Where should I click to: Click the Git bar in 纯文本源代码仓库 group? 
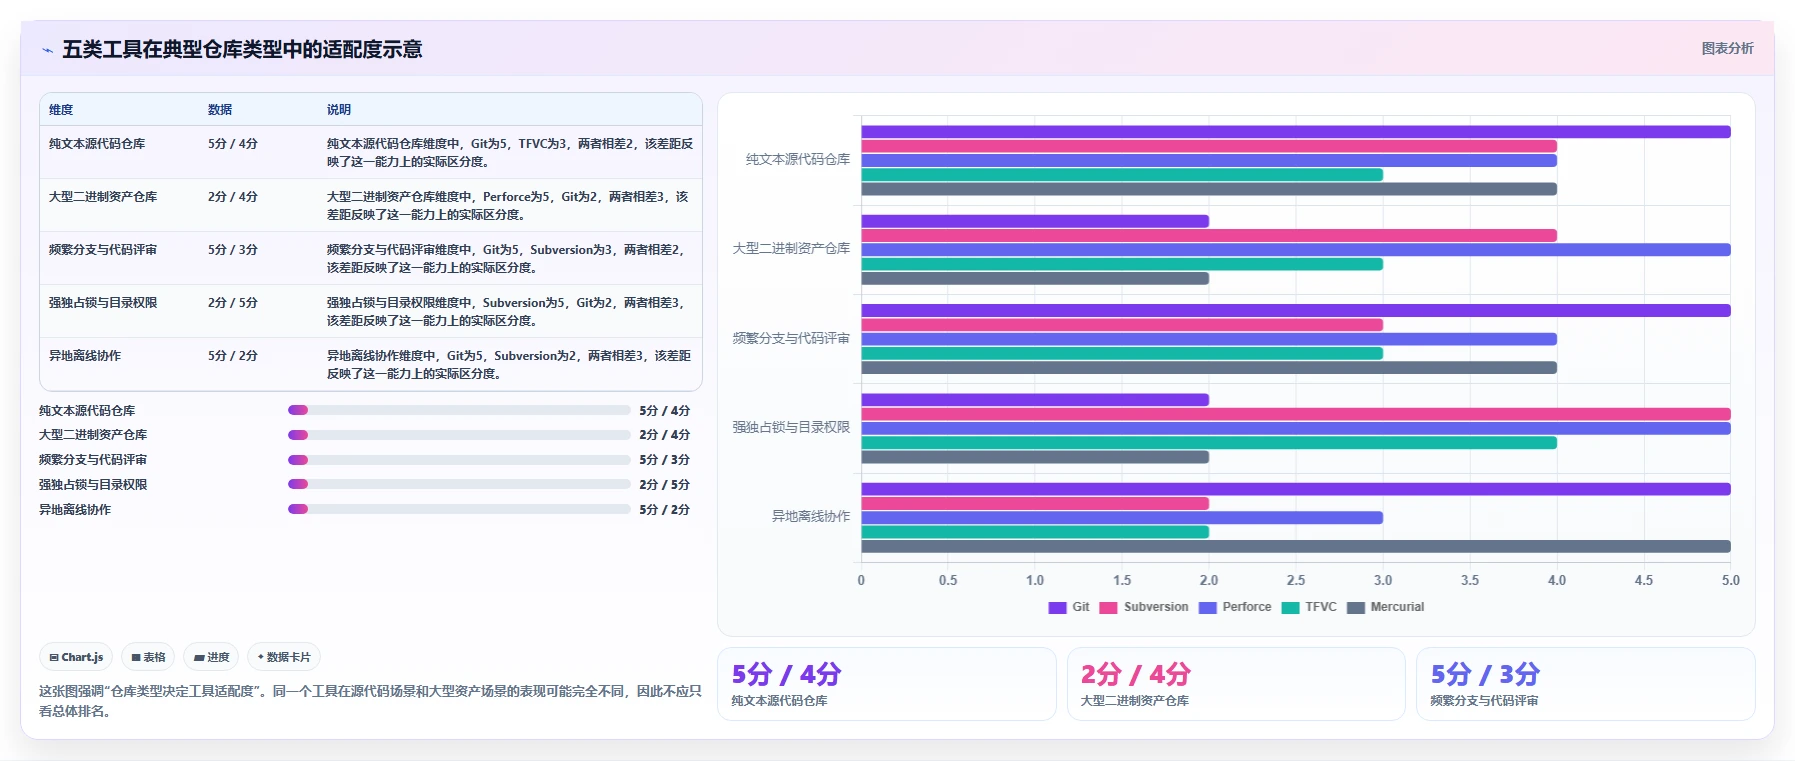pos(1295,132)
